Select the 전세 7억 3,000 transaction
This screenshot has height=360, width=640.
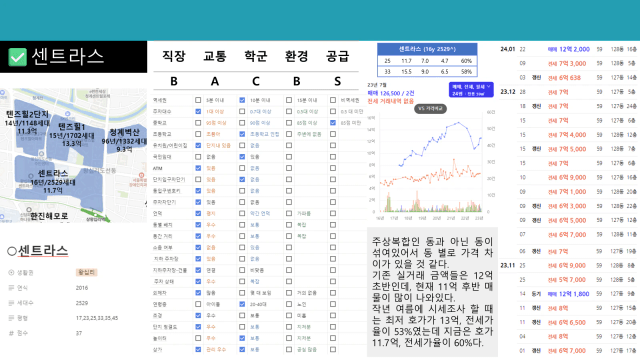(x=567, y=64)
